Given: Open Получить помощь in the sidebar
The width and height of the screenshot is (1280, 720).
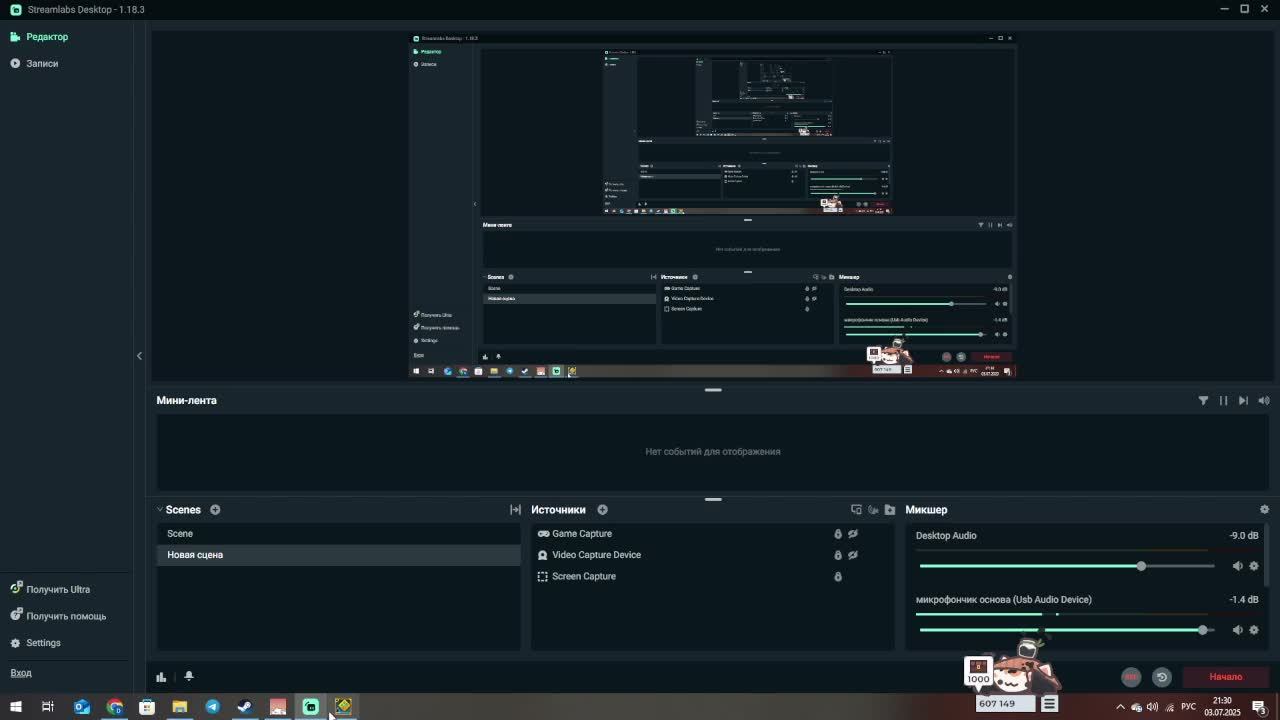Looking at the screenshot, I should [59, 616].
